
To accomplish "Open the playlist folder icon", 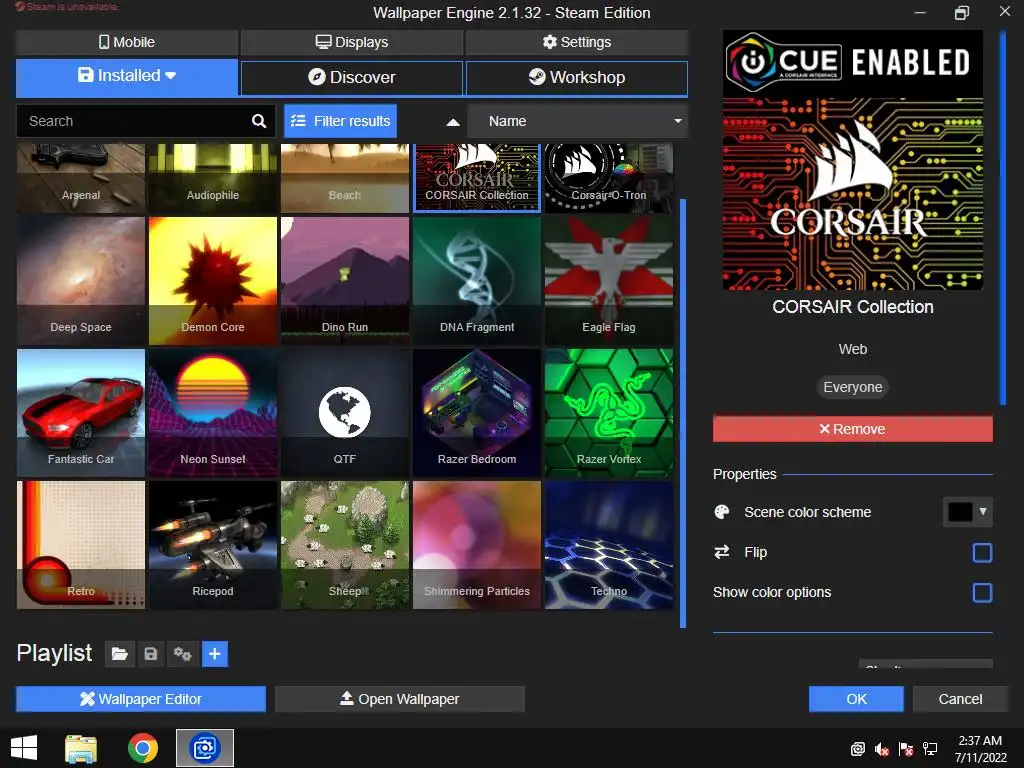I will click(120, 654).
